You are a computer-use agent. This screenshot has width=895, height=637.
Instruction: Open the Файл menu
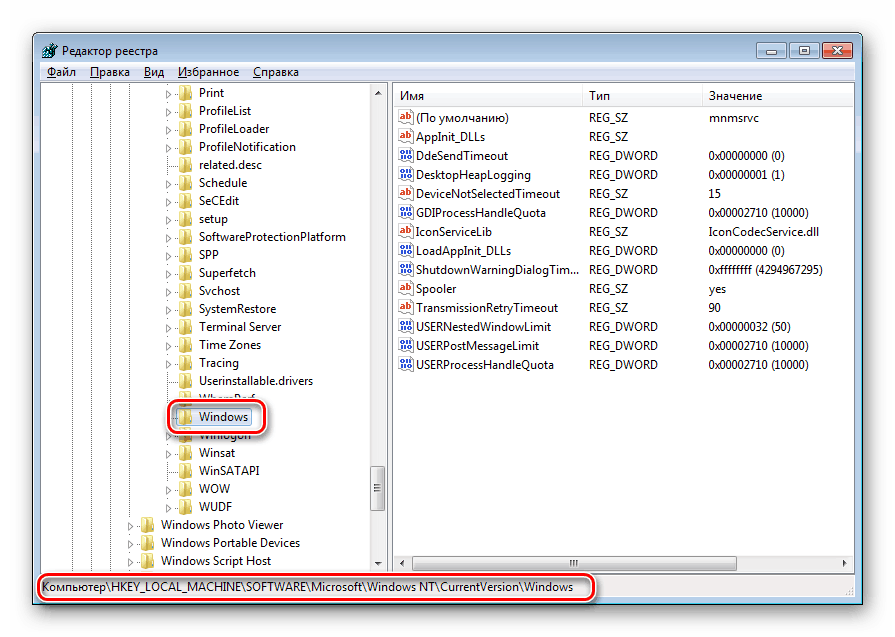coord(61,72)
